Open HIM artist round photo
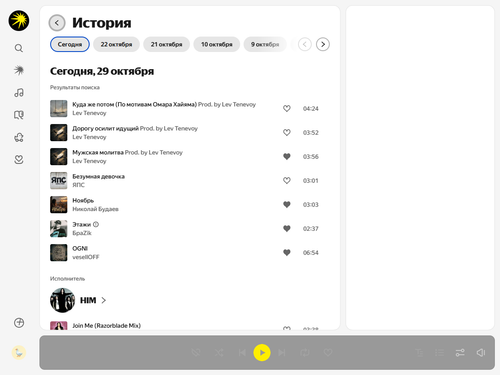The image size is (500, 375). [x=62, y=300]
